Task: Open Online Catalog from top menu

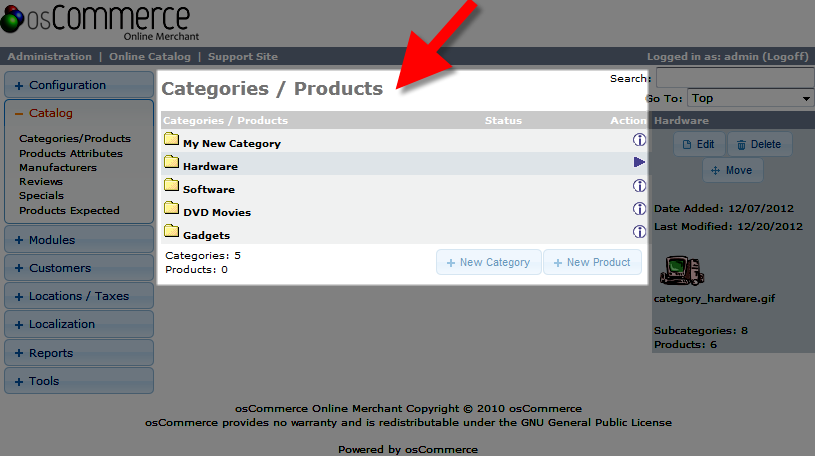Action: click(147, 56)
